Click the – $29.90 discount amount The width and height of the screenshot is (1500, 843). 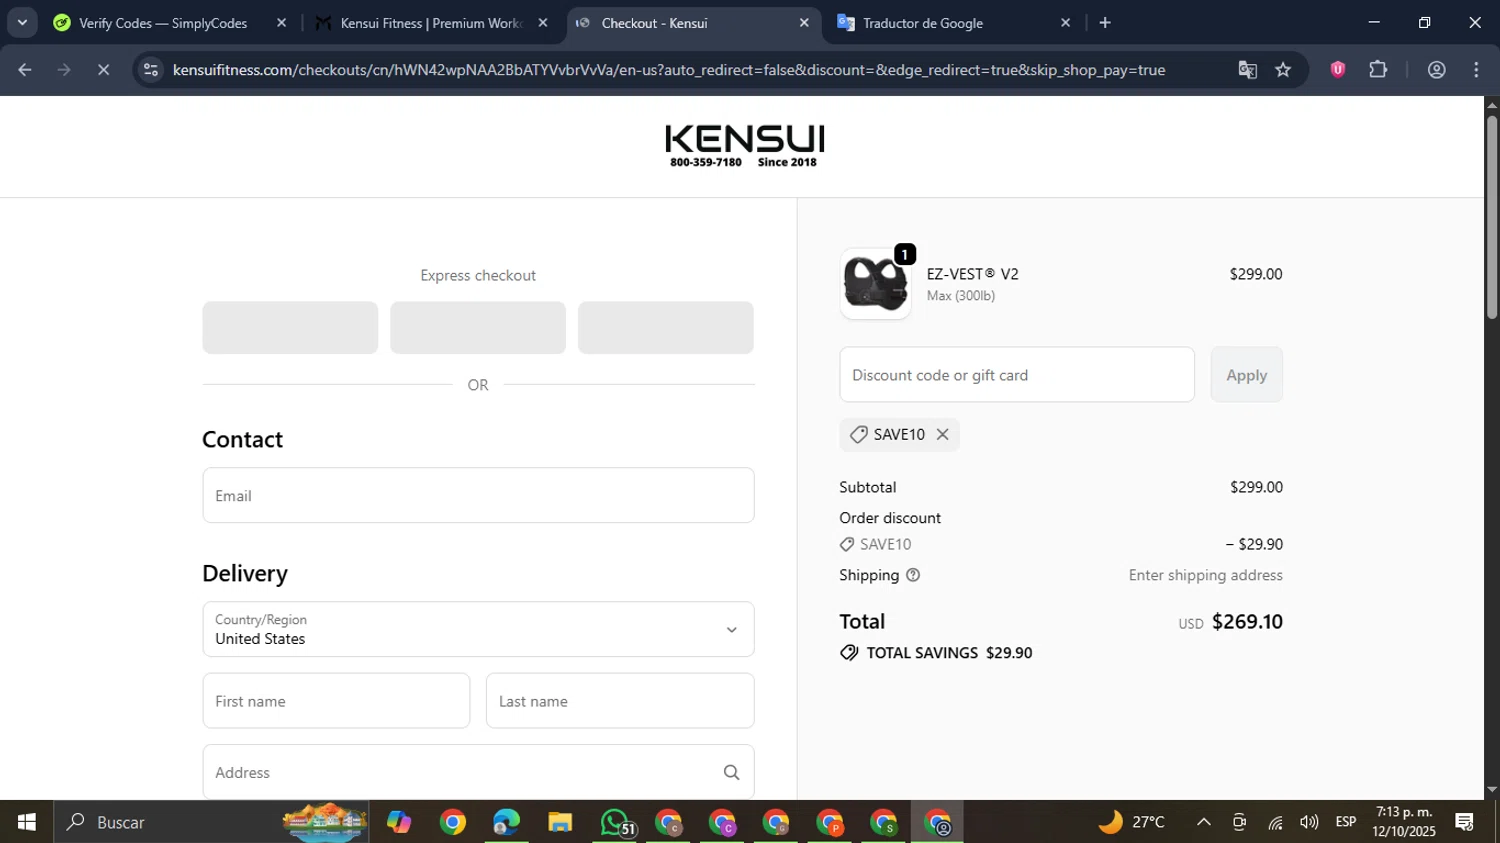(1254, 544)
